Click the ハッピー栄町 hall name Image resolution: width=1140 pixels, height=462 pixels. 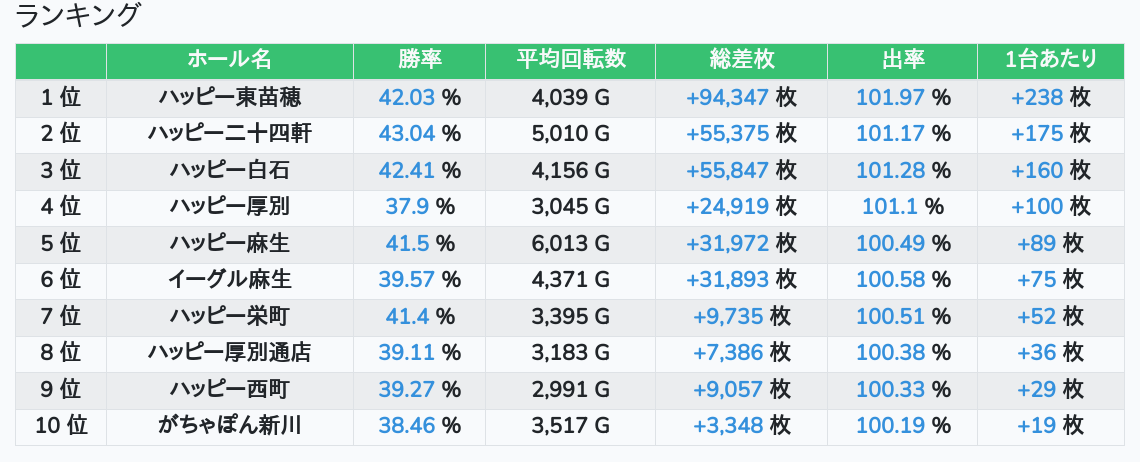pos(230,316)
